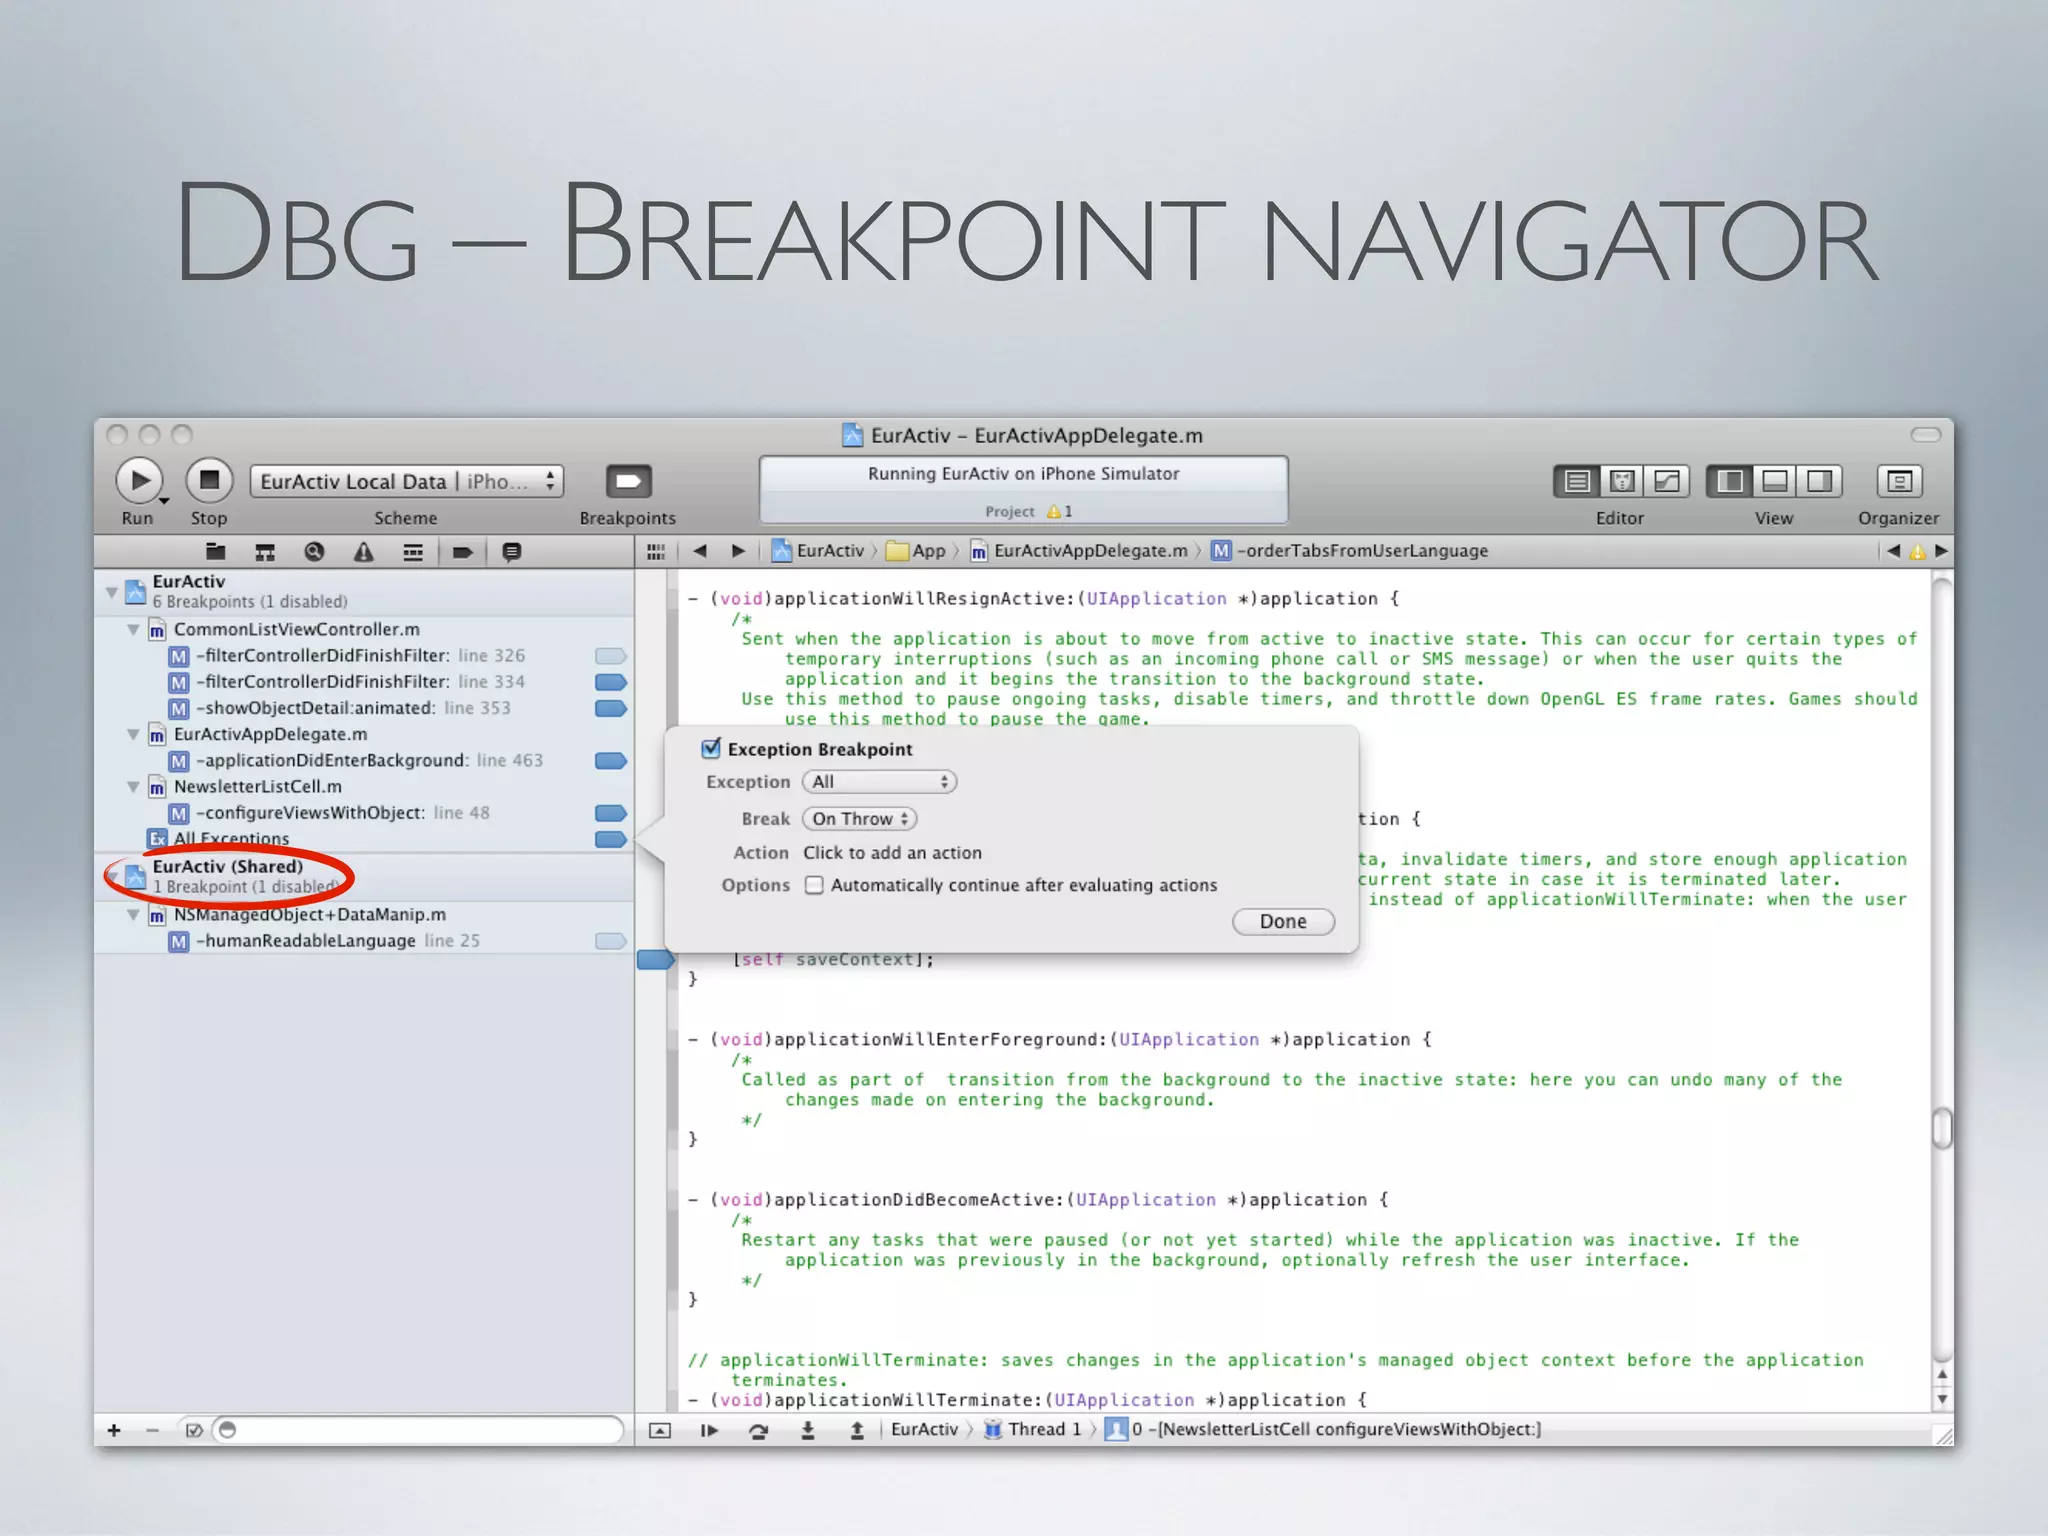This screenshot has height=1536, width=2048.
Task: Show the Breakpoint navigator
Action: click(x=462, y=551)
